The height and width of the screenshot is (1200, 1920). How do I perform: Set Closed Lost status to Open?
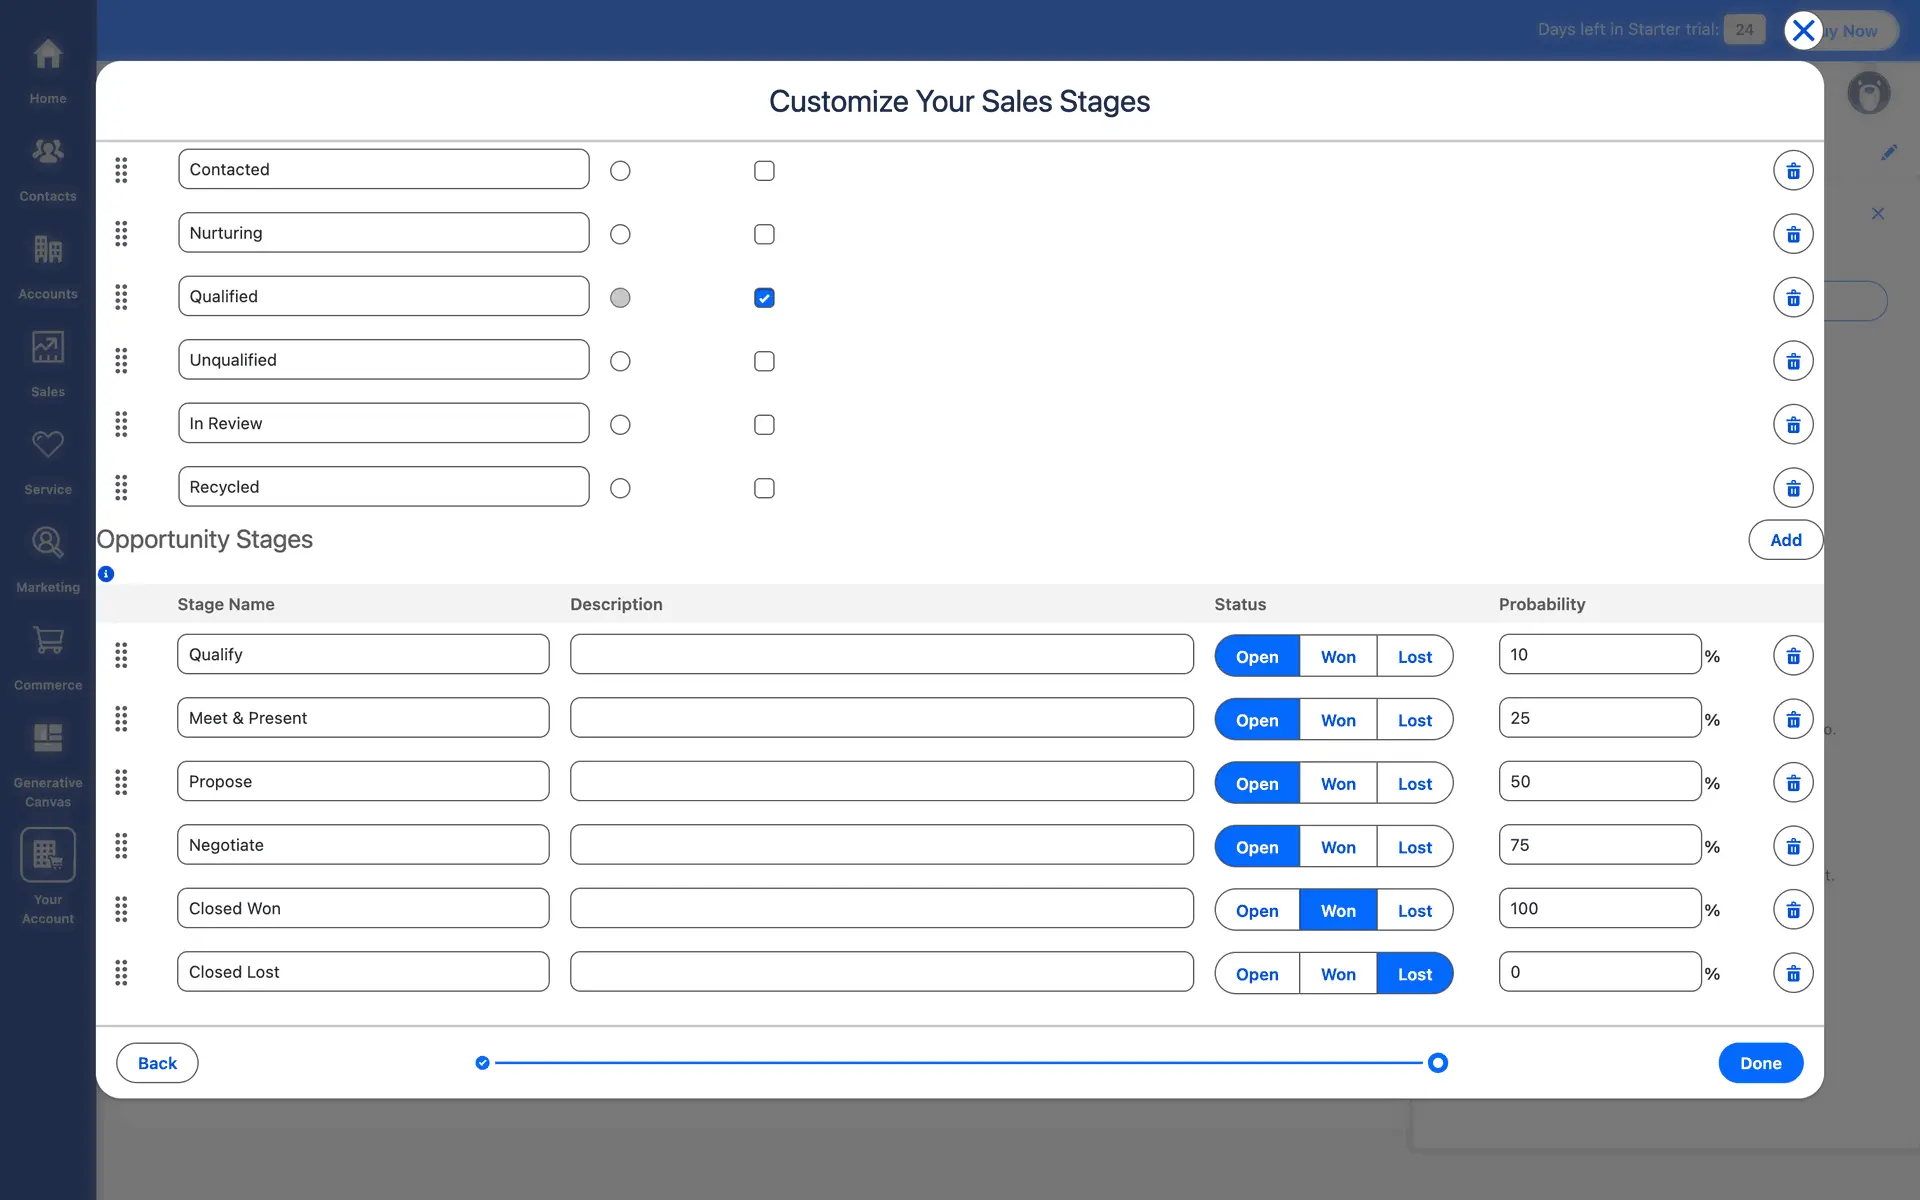click(x=1257, y=974)
